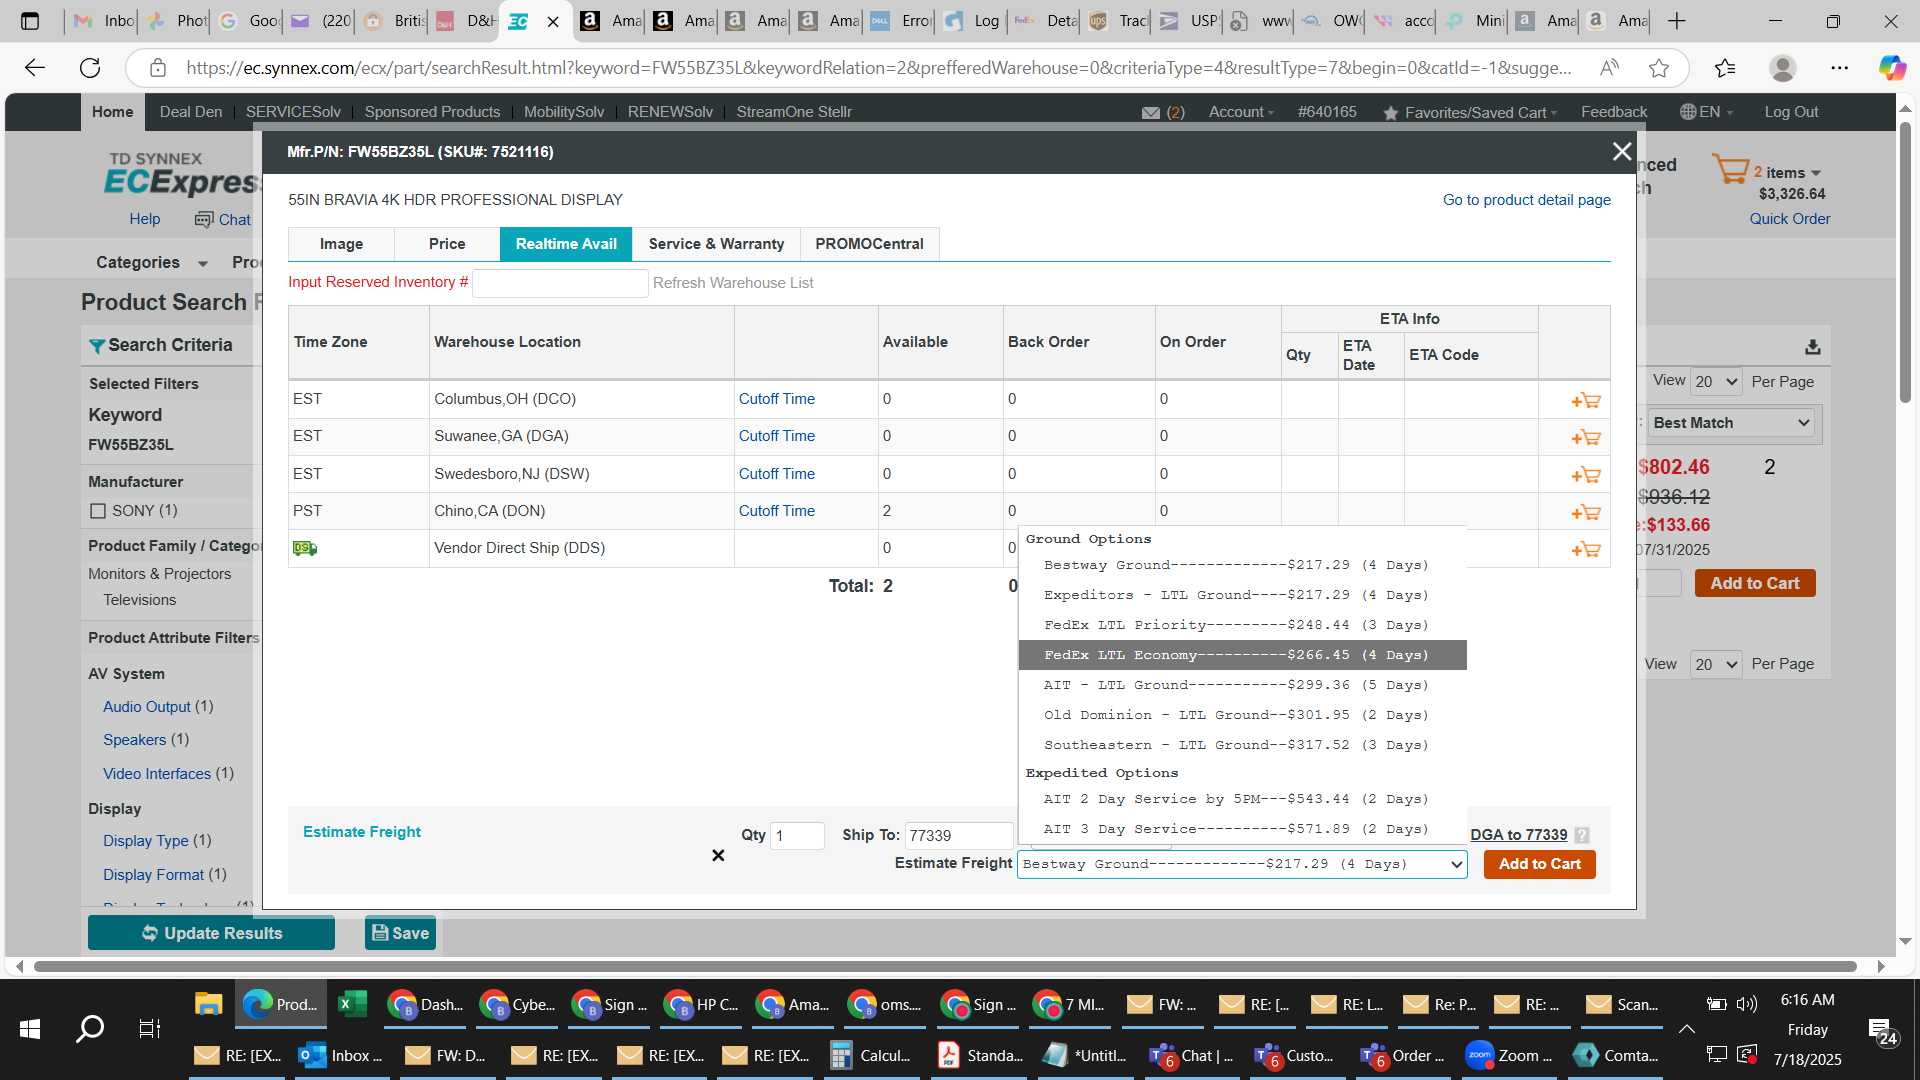This screenshot has width=1920, height=1080.
Task: Click the Quick Order link
Action: click(x=1789, y=219)
